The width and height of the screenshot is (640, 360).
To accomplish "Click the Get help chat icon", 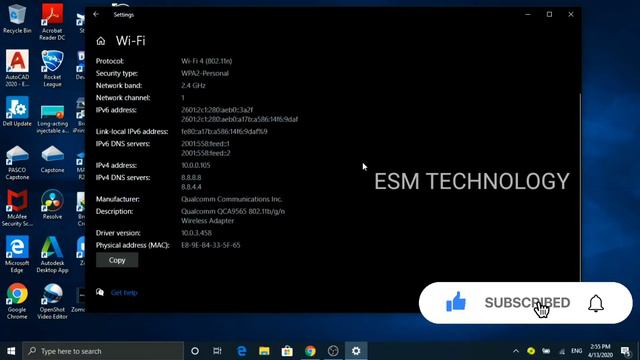I will point(100,292).
